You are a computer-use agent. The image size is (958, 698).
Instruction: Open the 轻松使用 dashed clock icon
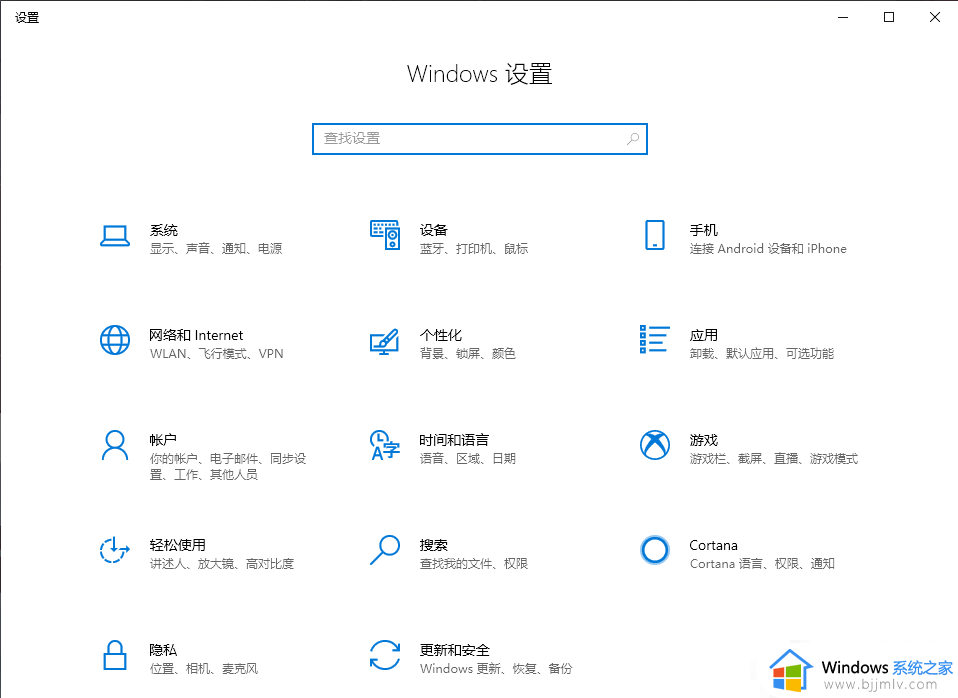pyautogui.click(x=115, y=550)
